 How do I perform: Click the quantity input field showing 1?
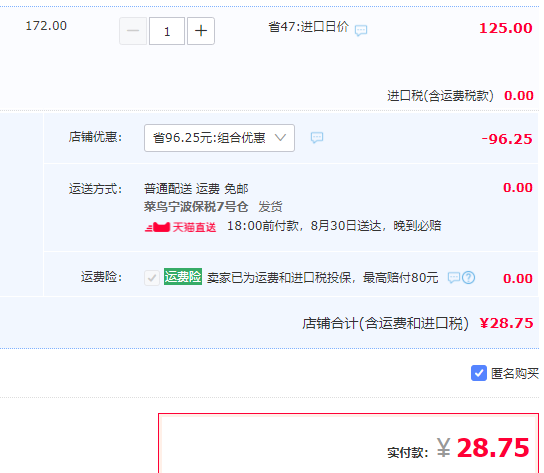[167, 31]
